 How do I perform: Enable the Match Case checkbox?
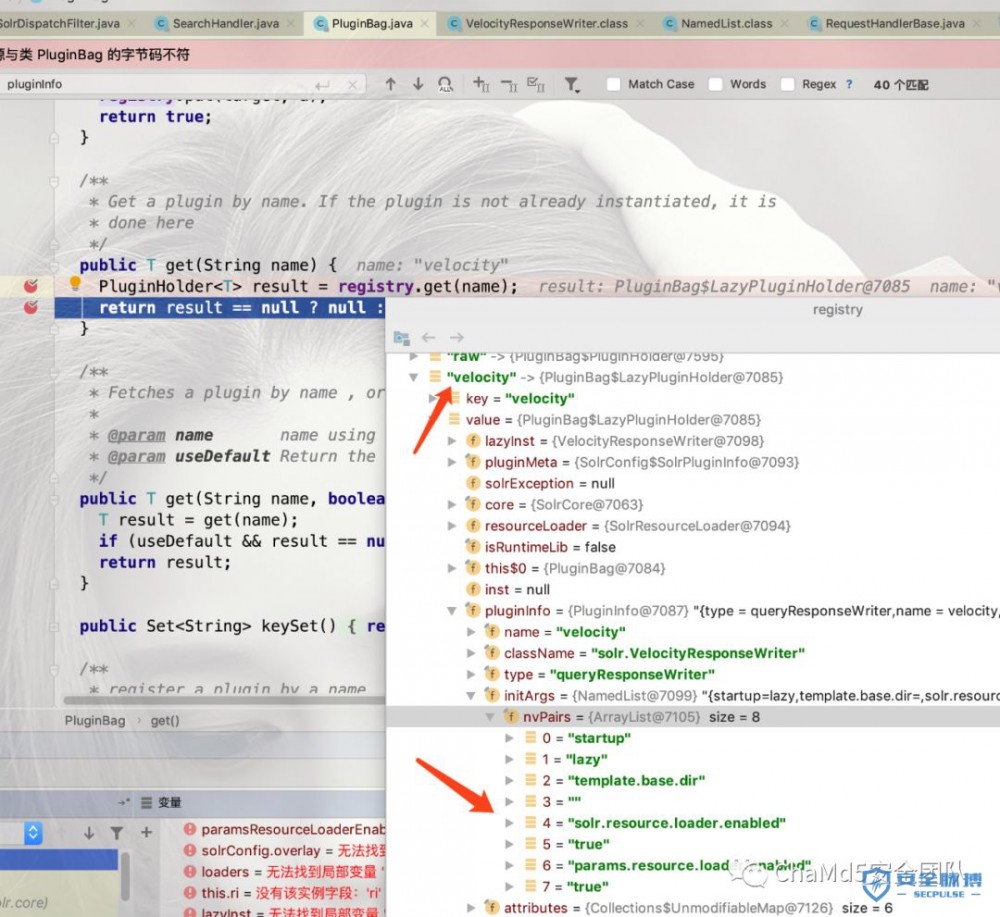(x=615, y=84)
